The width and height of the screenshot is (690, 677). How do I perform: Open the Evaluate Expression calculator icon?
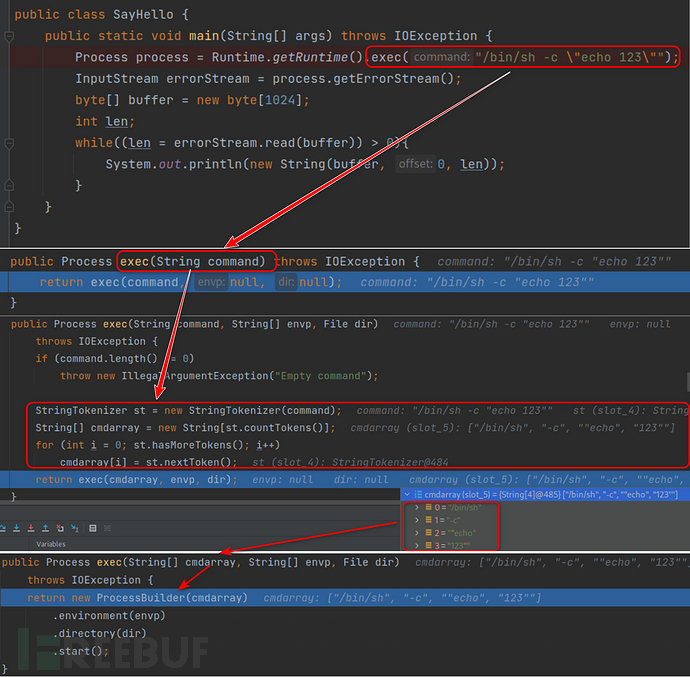[92, 527]
